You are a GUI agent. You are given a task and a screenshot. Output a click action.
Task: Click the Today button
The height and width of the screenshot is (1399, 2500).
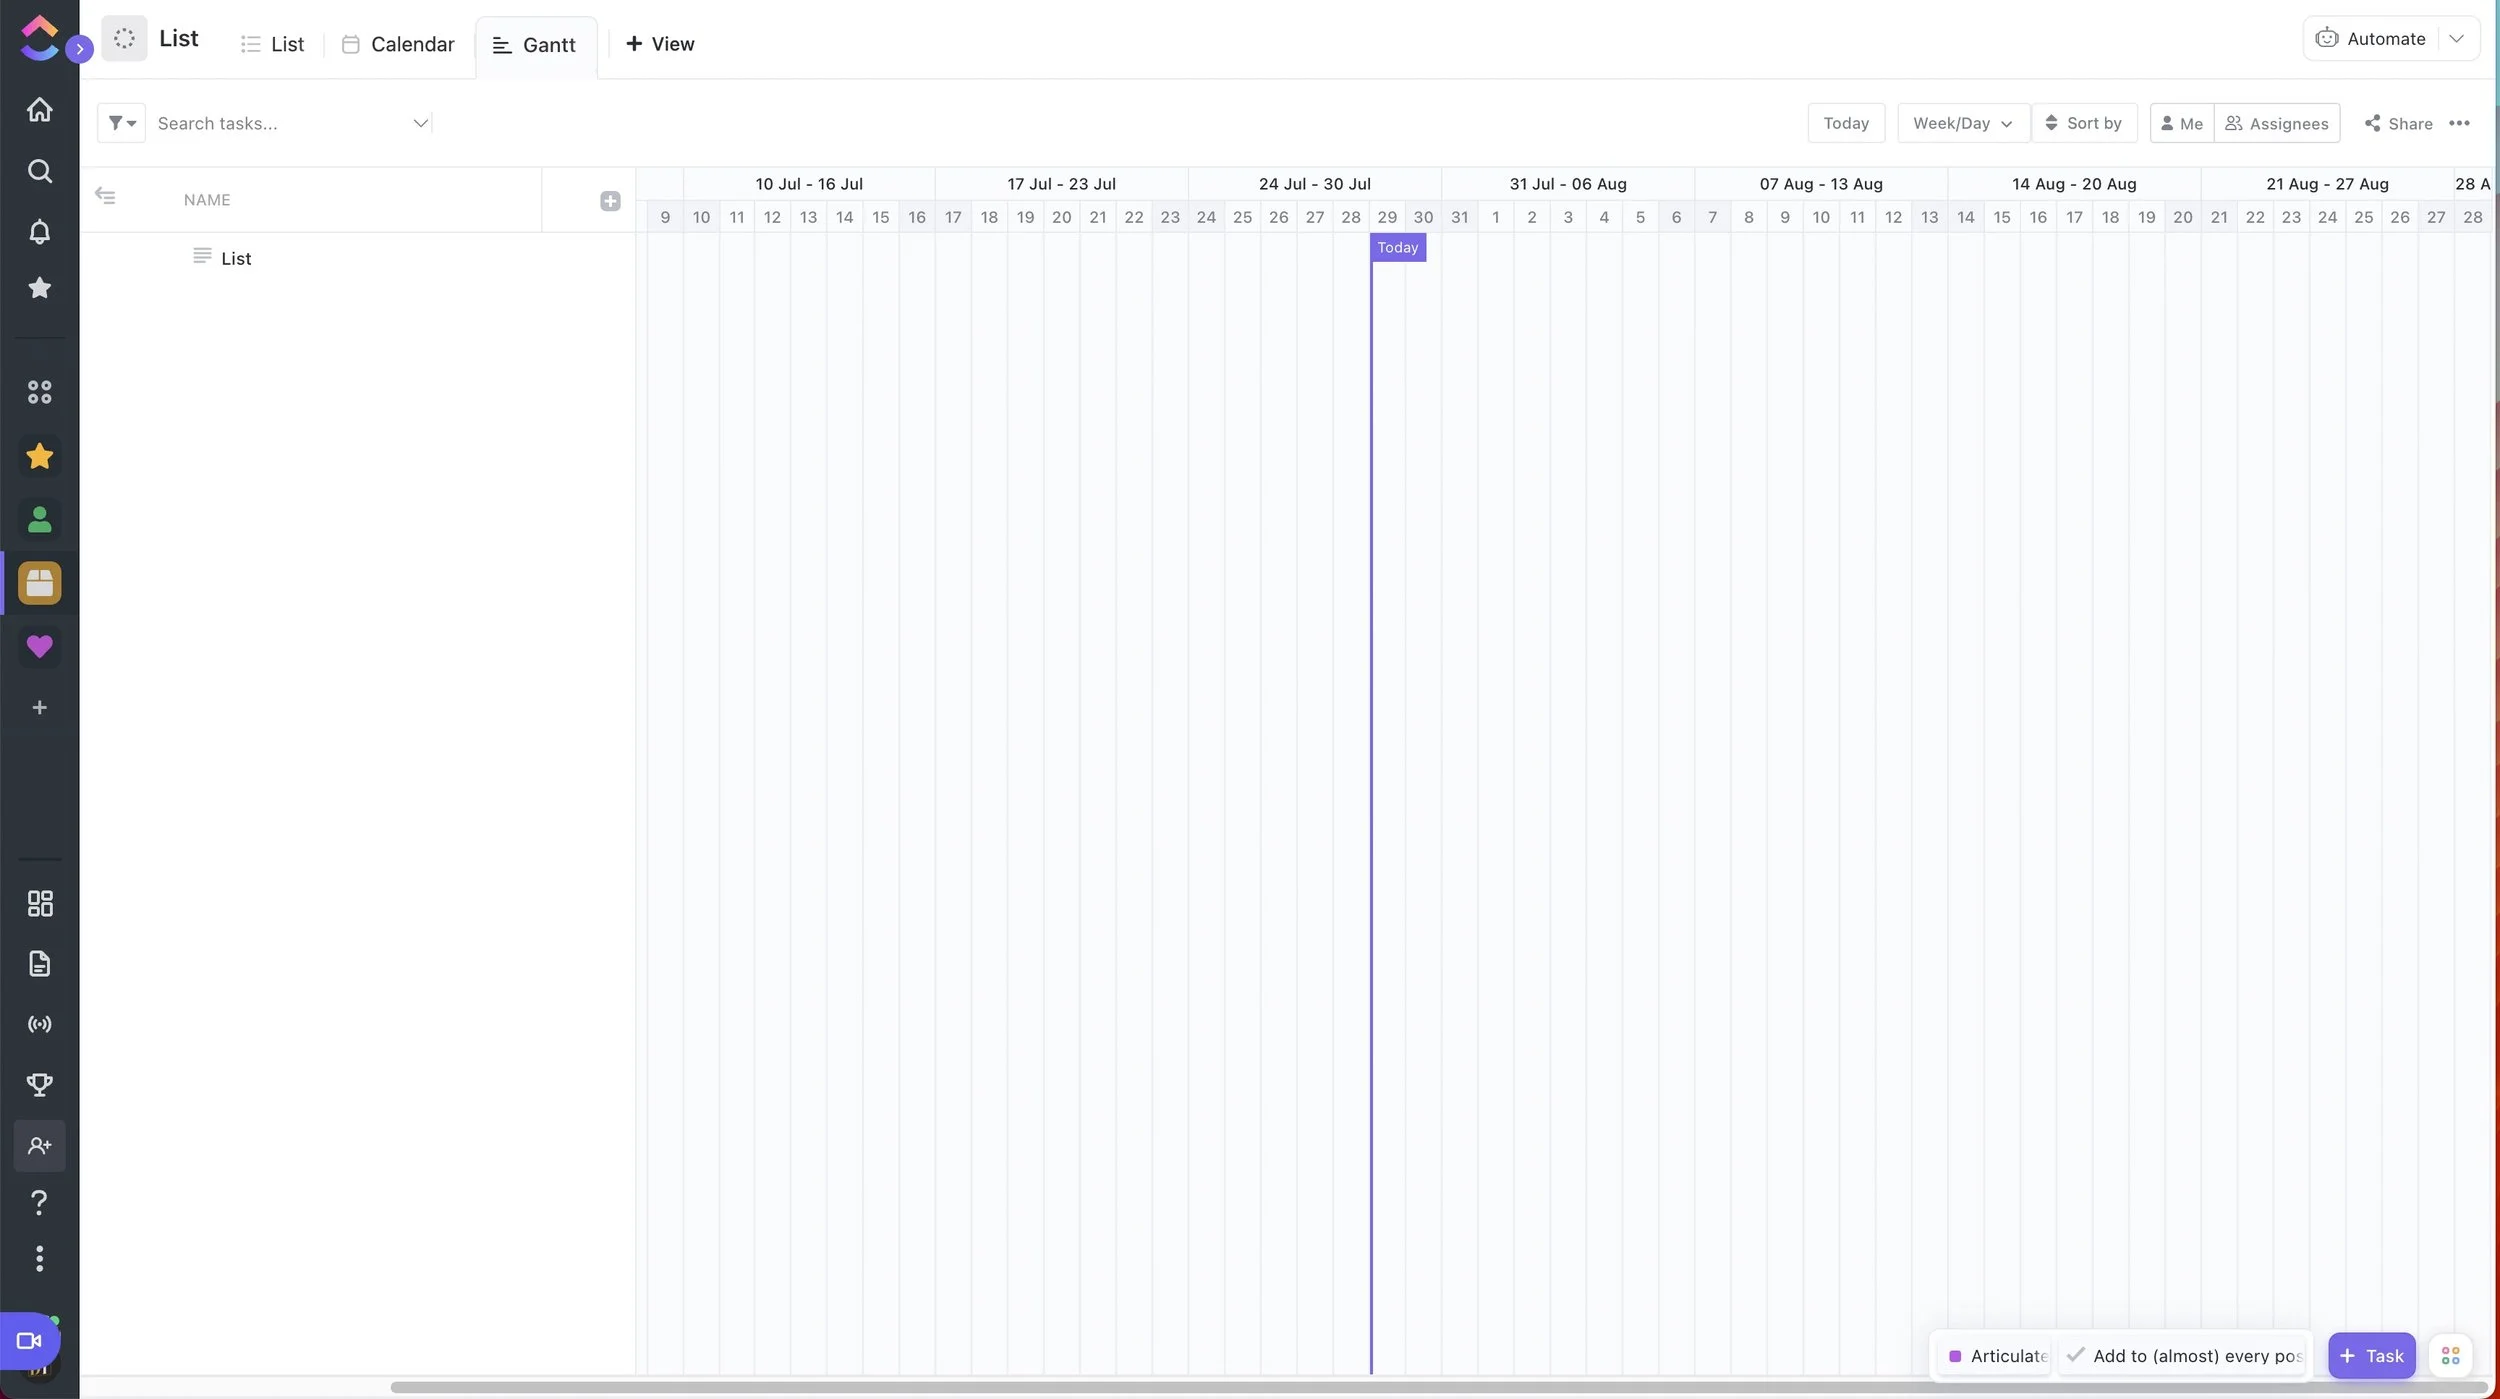pyautogui.click(x=1845, y=123)
